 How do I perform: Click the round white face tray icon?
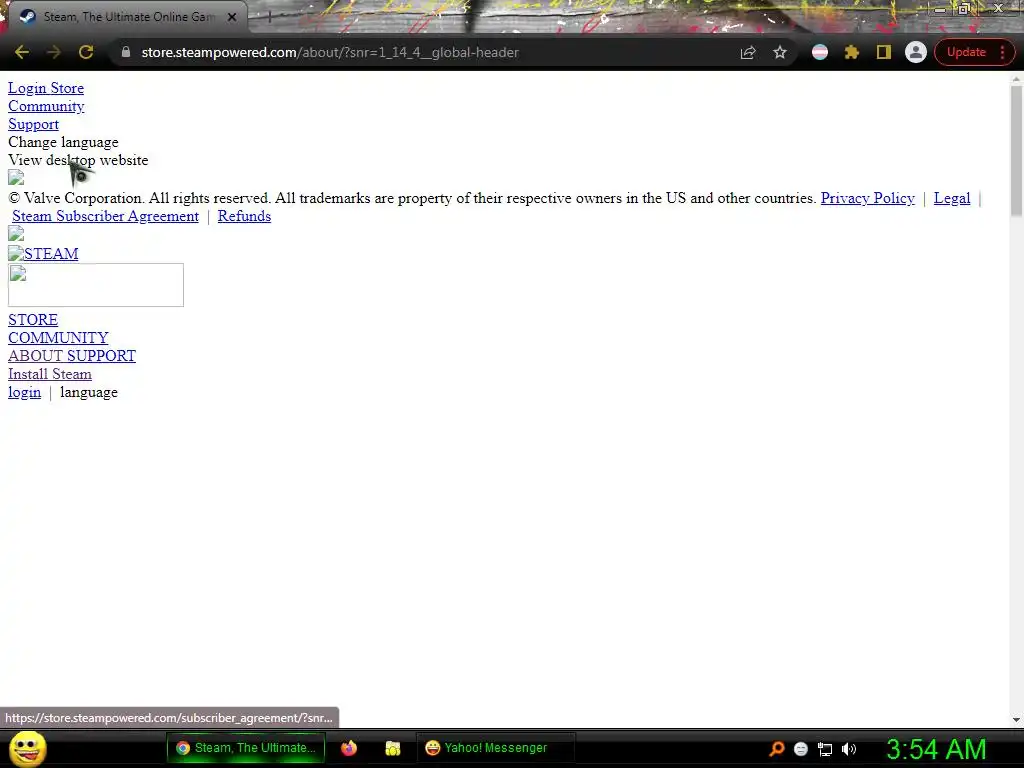801,749
